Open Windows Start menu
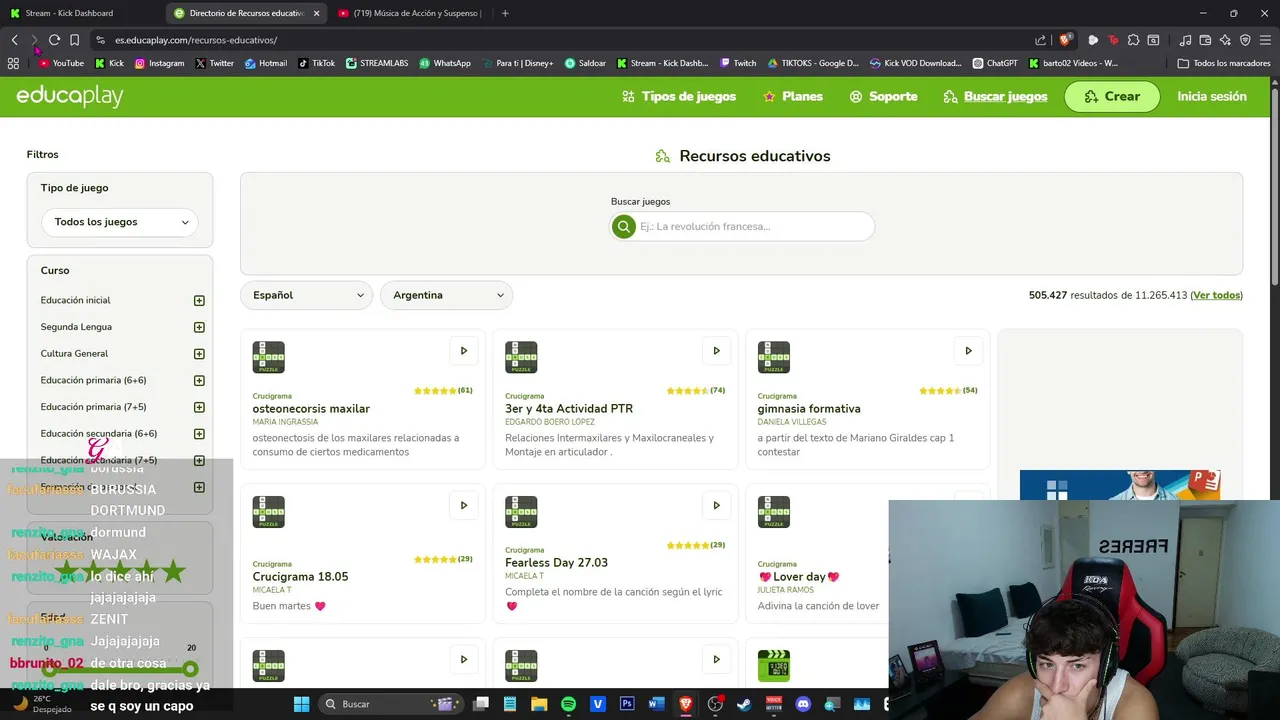The height and width of the screenshot is (720, 1280). (301, 704)
